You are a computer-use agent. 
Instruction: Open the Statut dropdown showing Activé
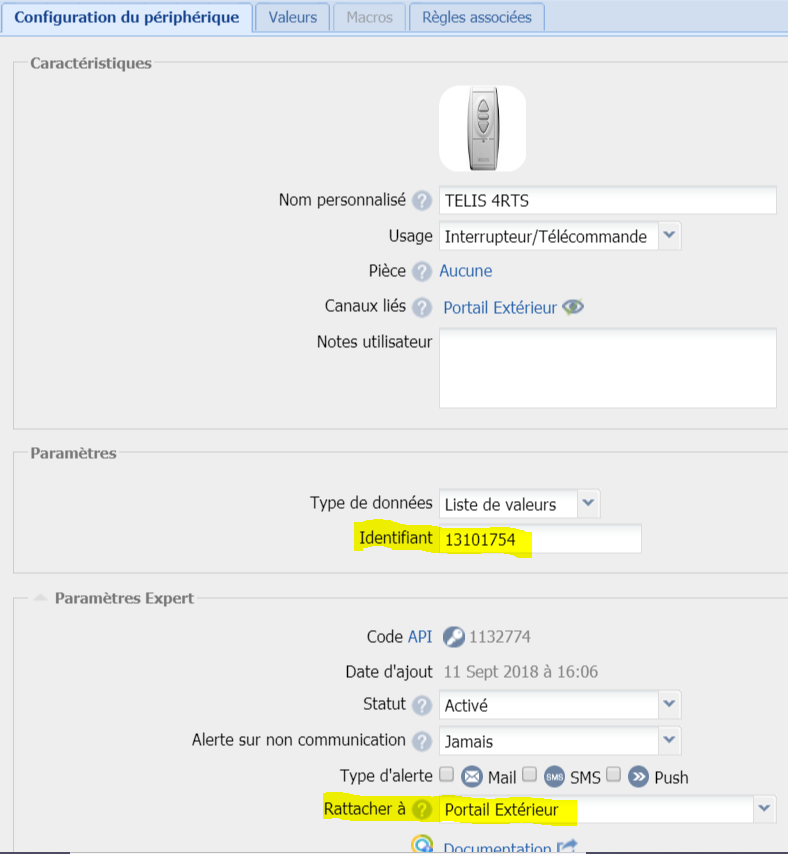pyautogui.click(x=670, y=705)
